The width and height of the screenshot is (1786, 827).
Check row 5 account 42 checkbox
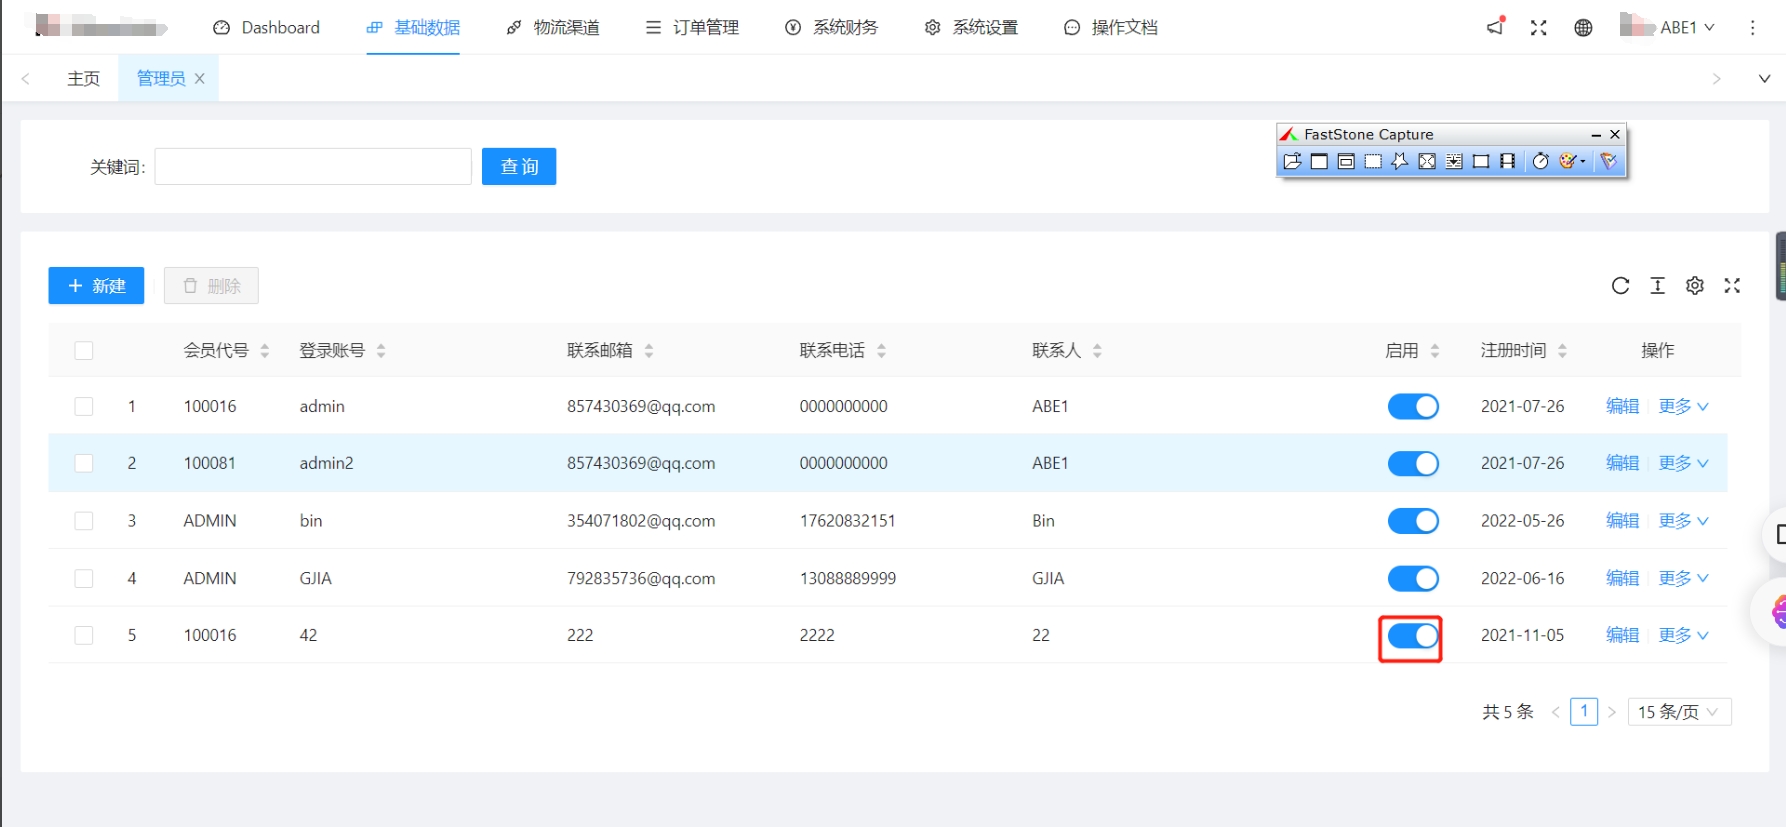pos(84,636)
